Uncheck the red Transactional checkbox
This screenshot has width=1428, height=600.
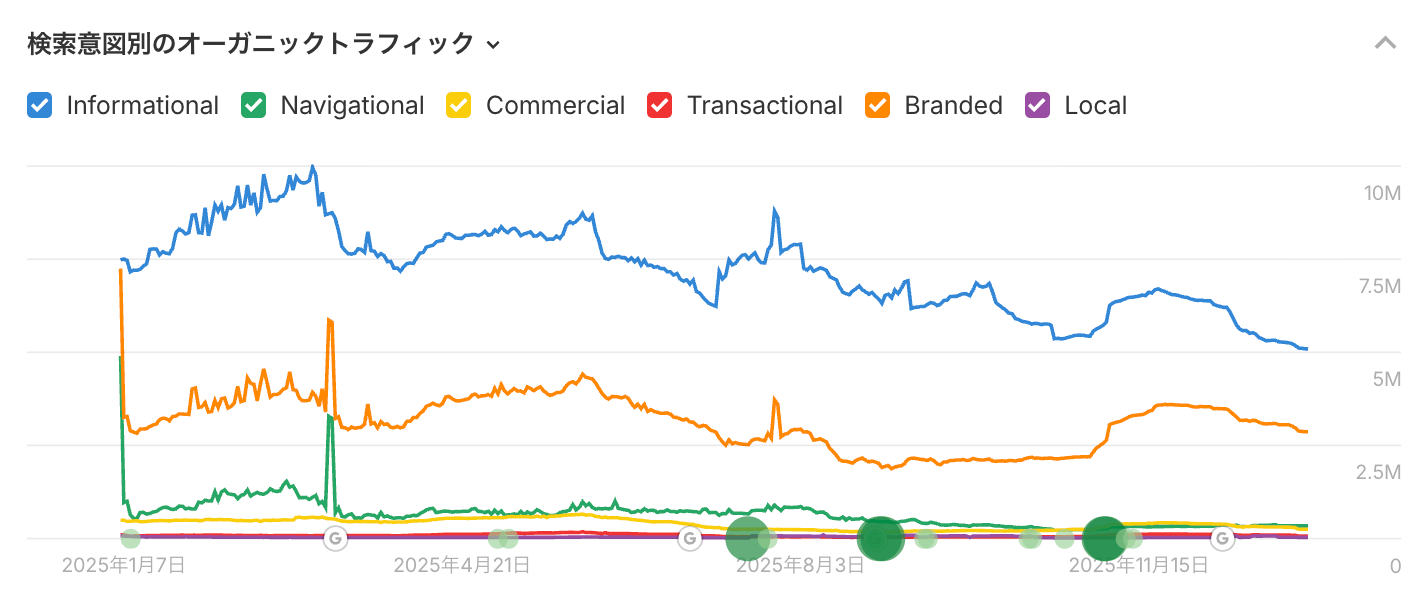pos(660,105)
